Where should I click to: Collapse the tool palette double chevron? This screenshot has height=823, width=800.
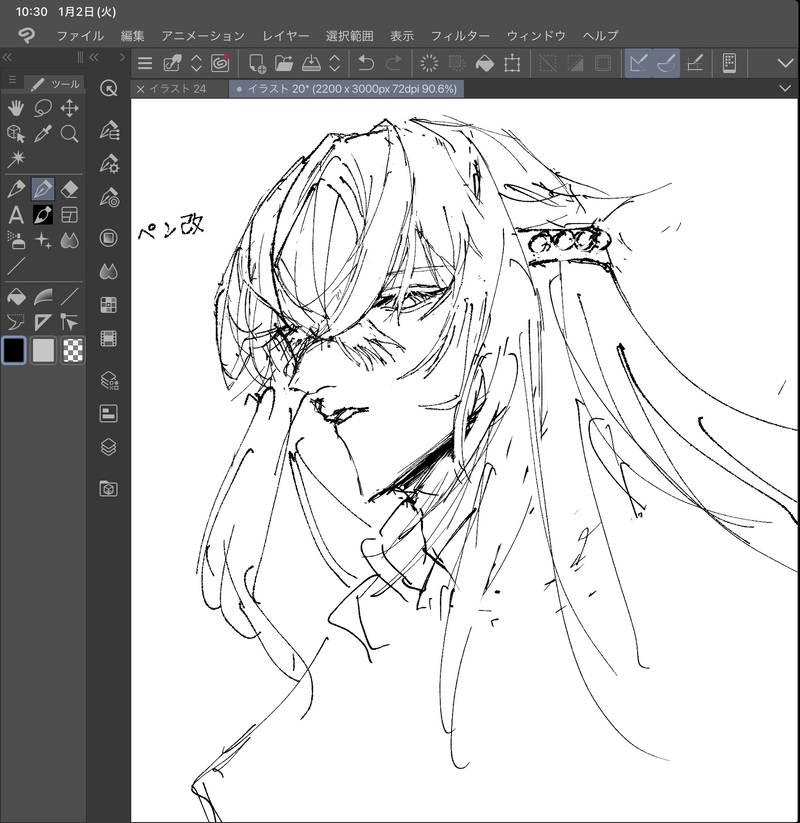click(x=7, y=57)
